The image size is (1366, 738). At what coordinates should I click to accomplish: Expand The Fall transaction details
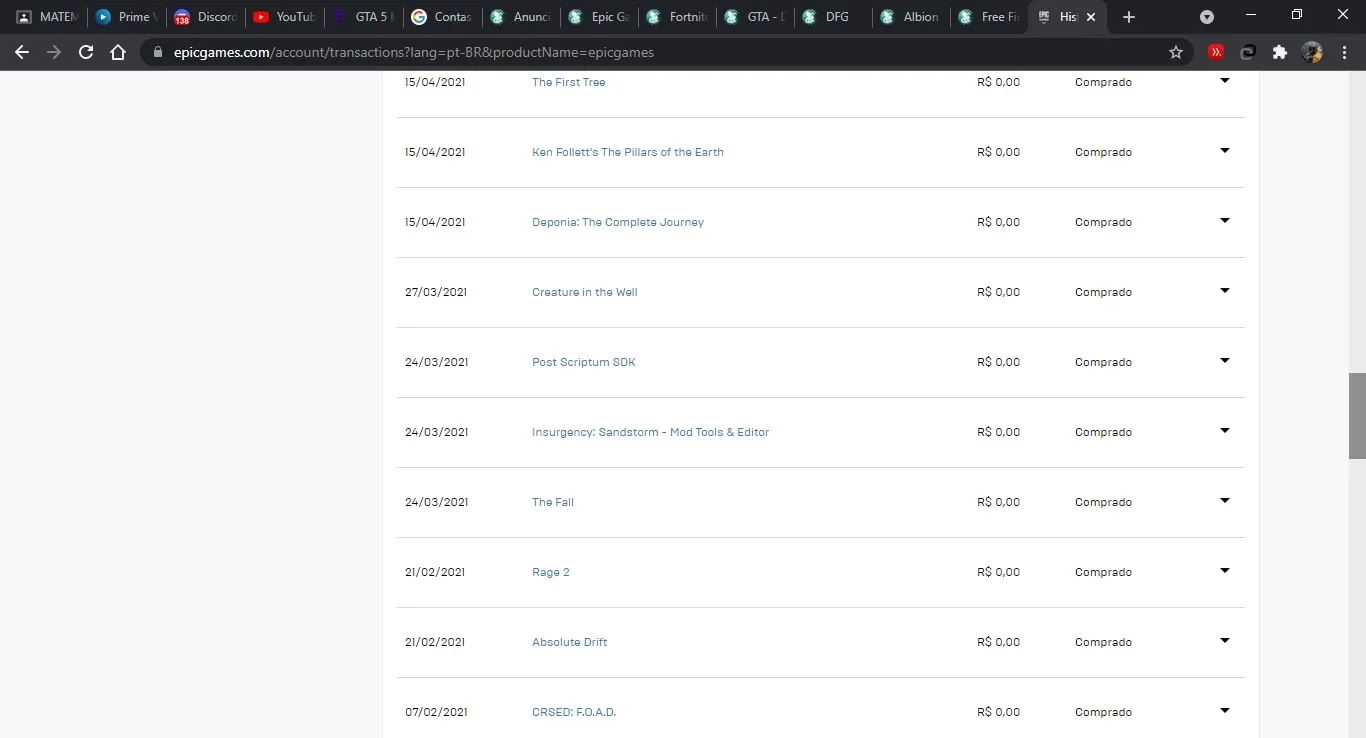pos(1225,501)
